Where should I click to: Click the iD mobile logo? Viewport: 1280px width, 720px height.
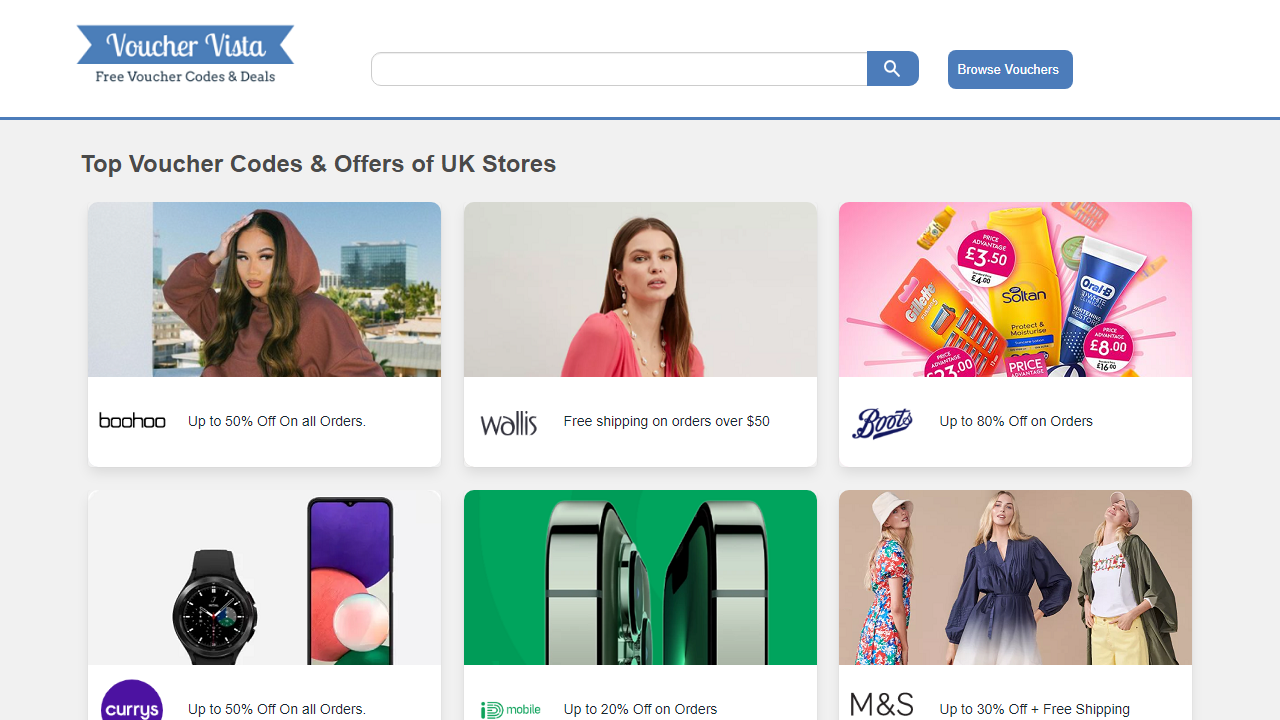pos(510,710)
